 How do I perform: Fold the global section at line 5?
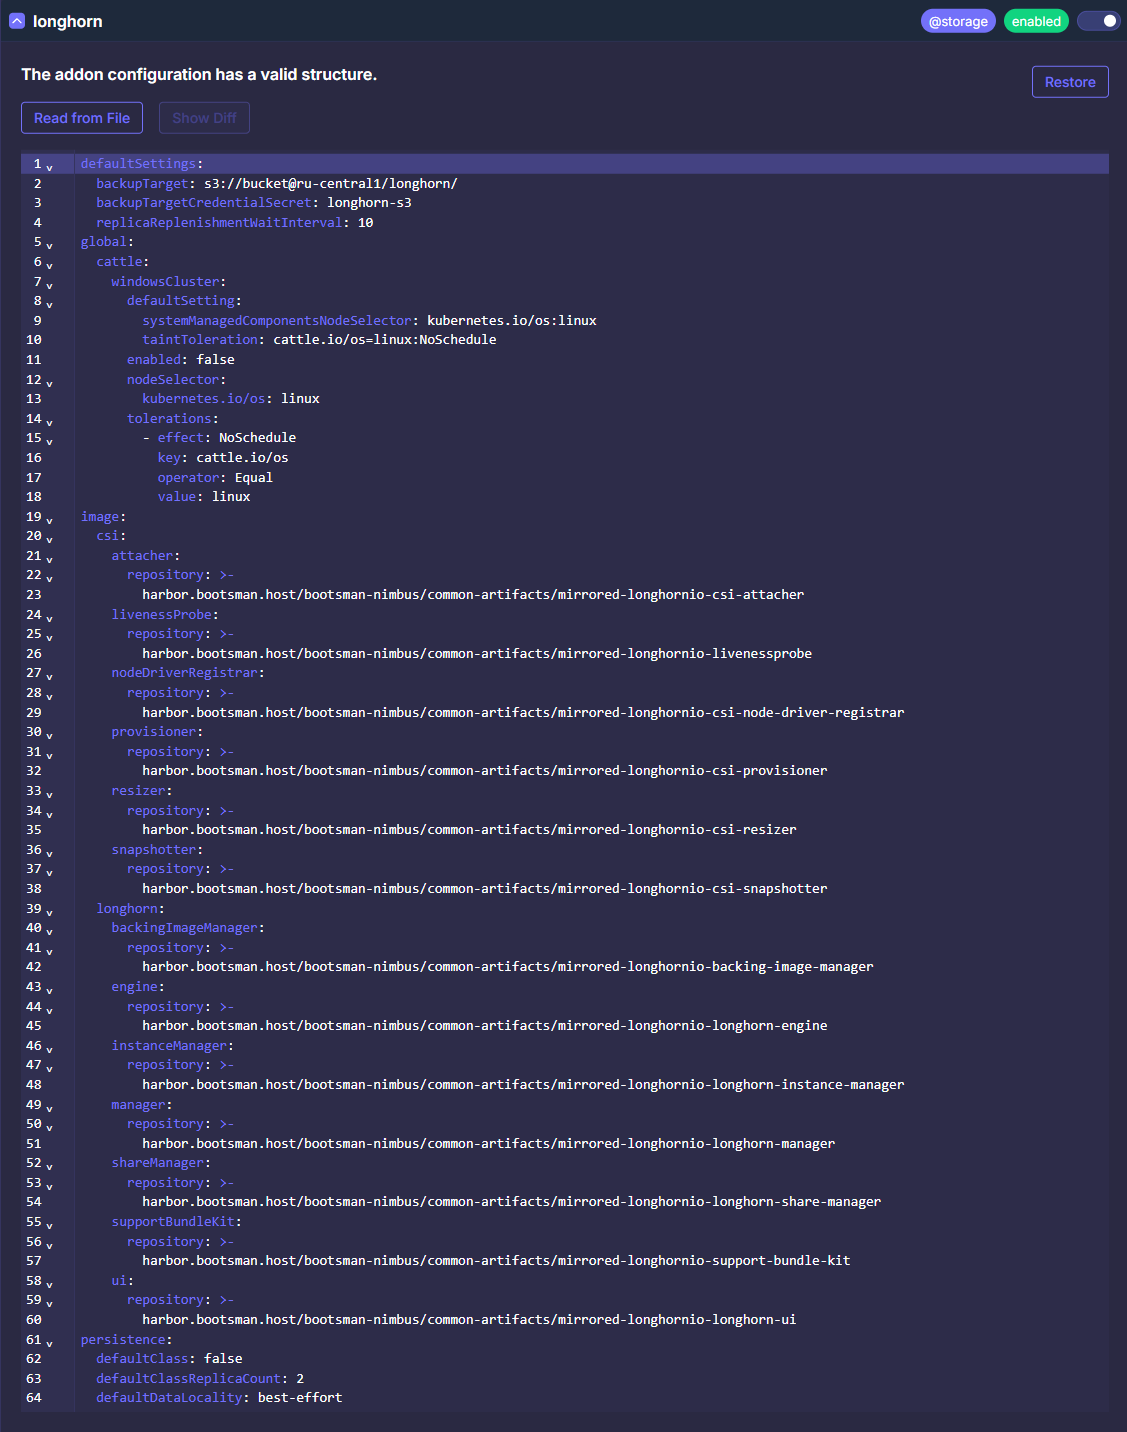[x=49, y=245]
